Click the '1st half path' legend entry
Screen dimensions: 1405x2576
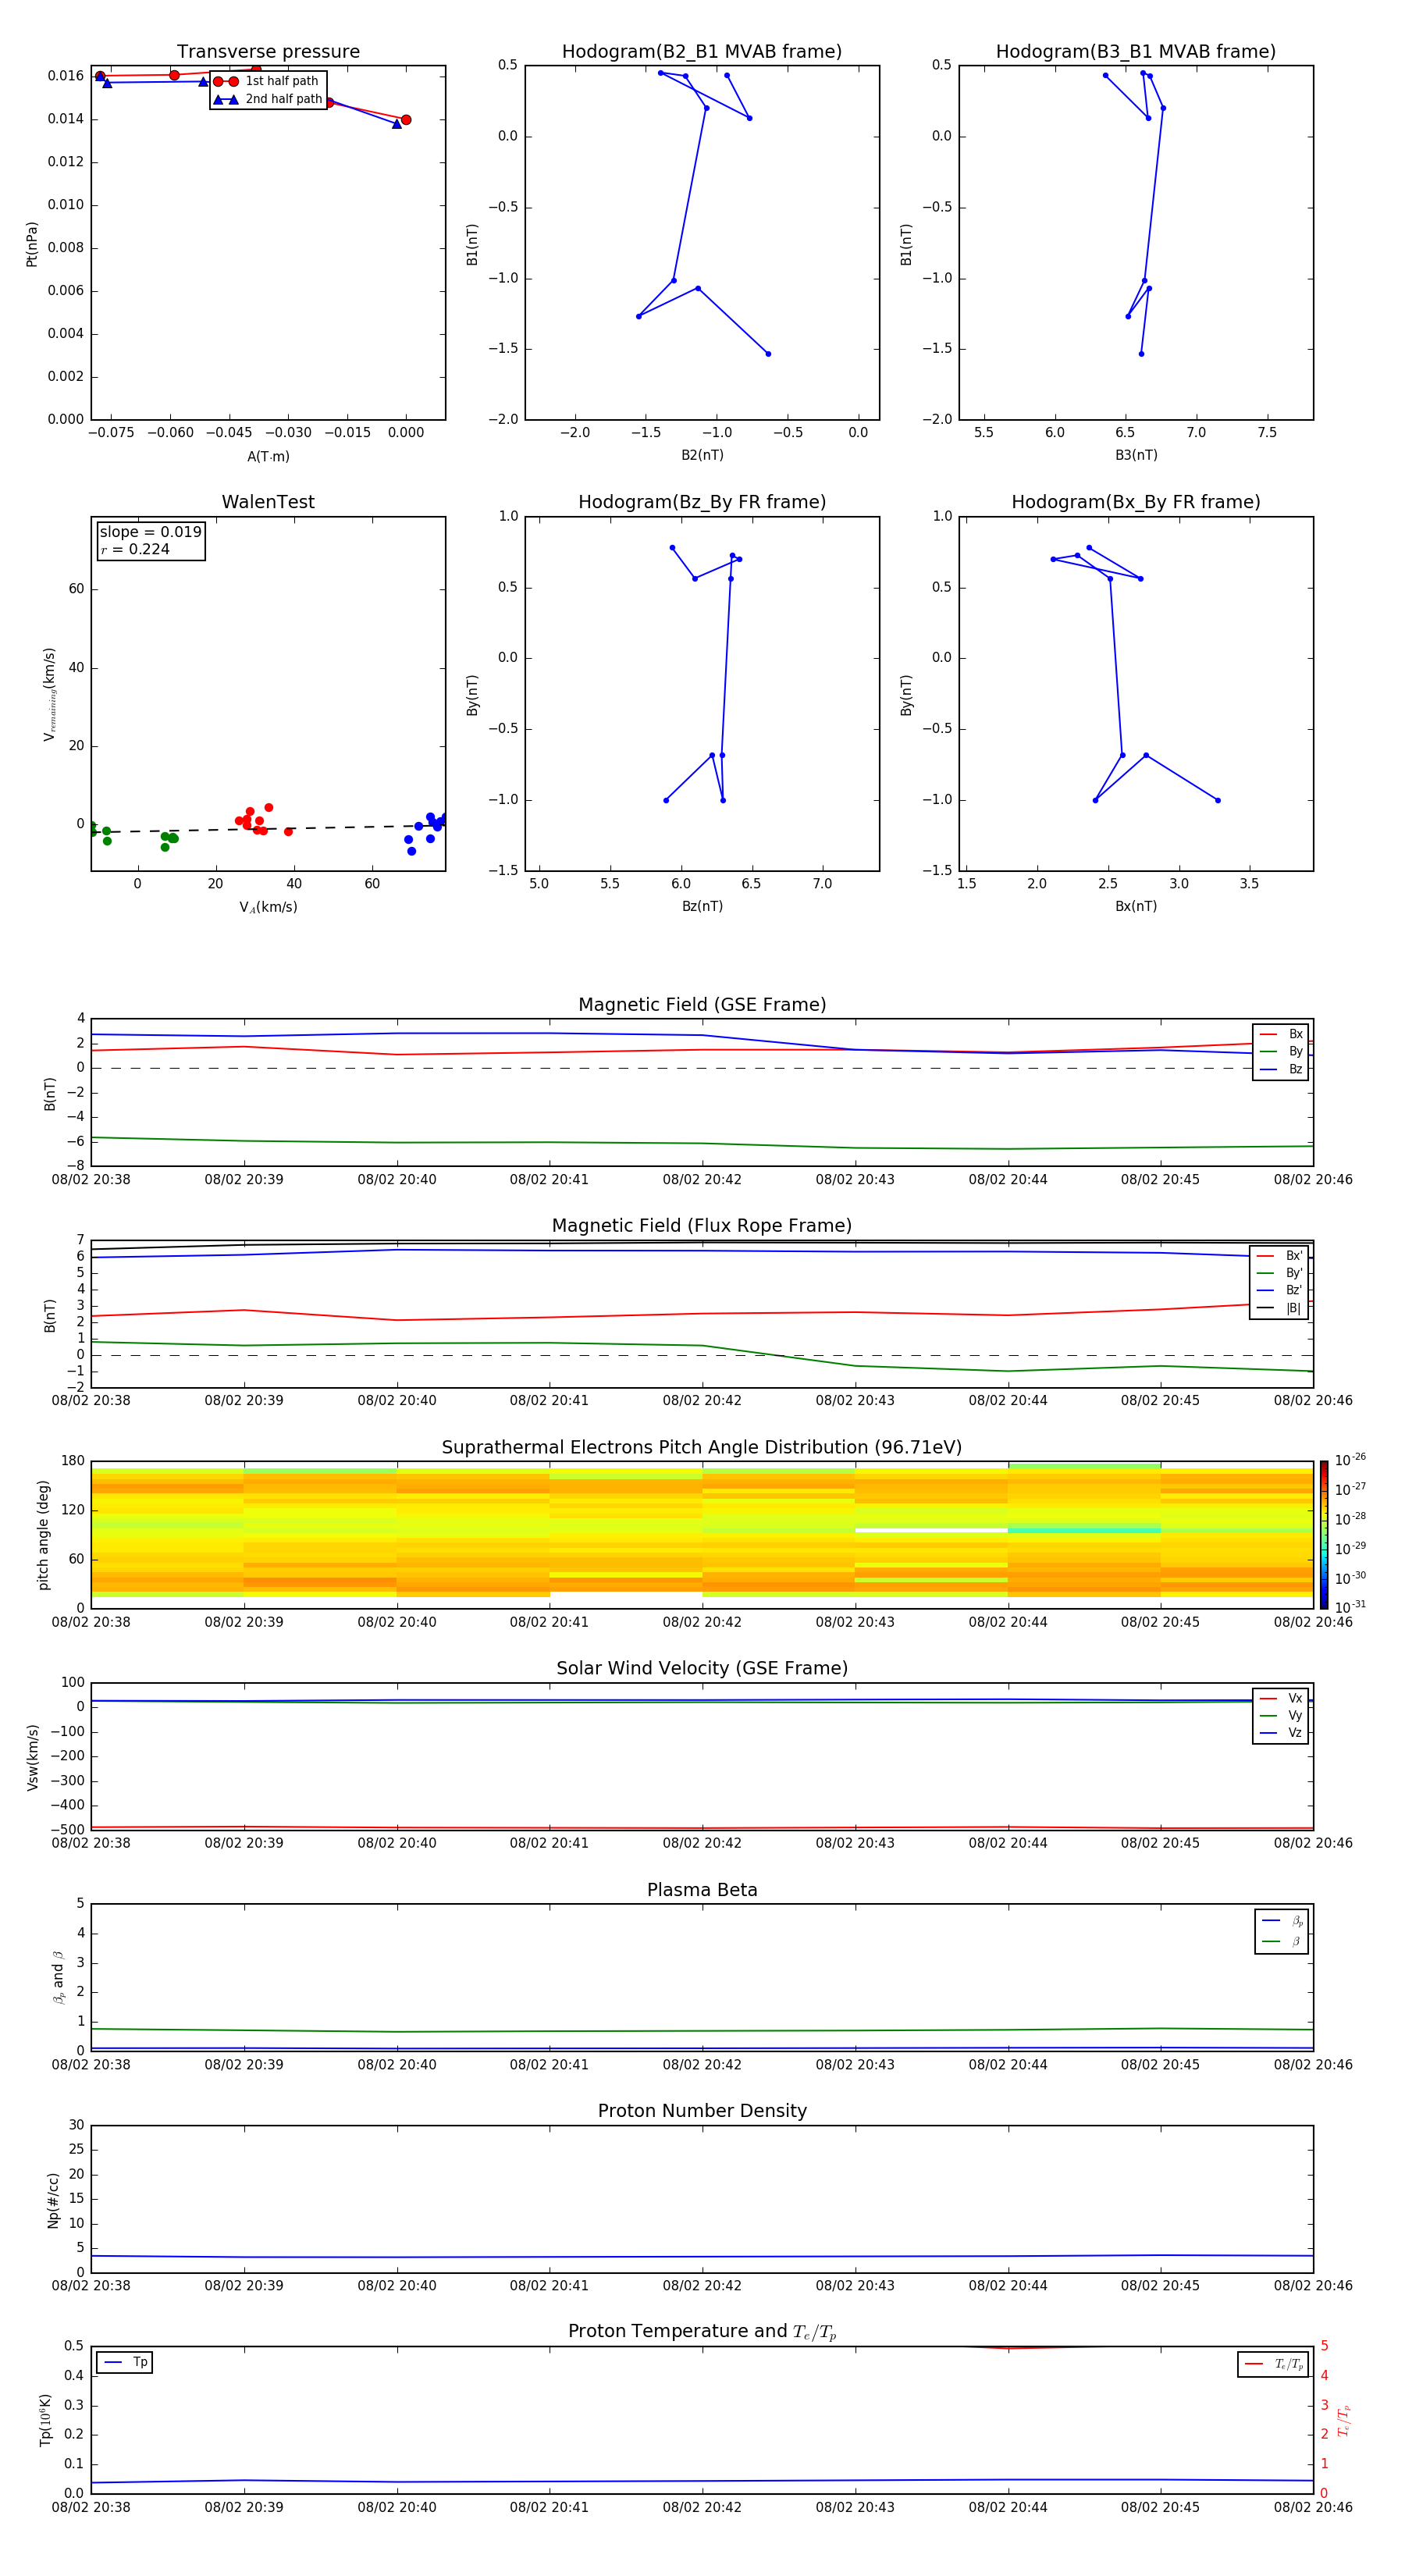click(x=267, y=81)
